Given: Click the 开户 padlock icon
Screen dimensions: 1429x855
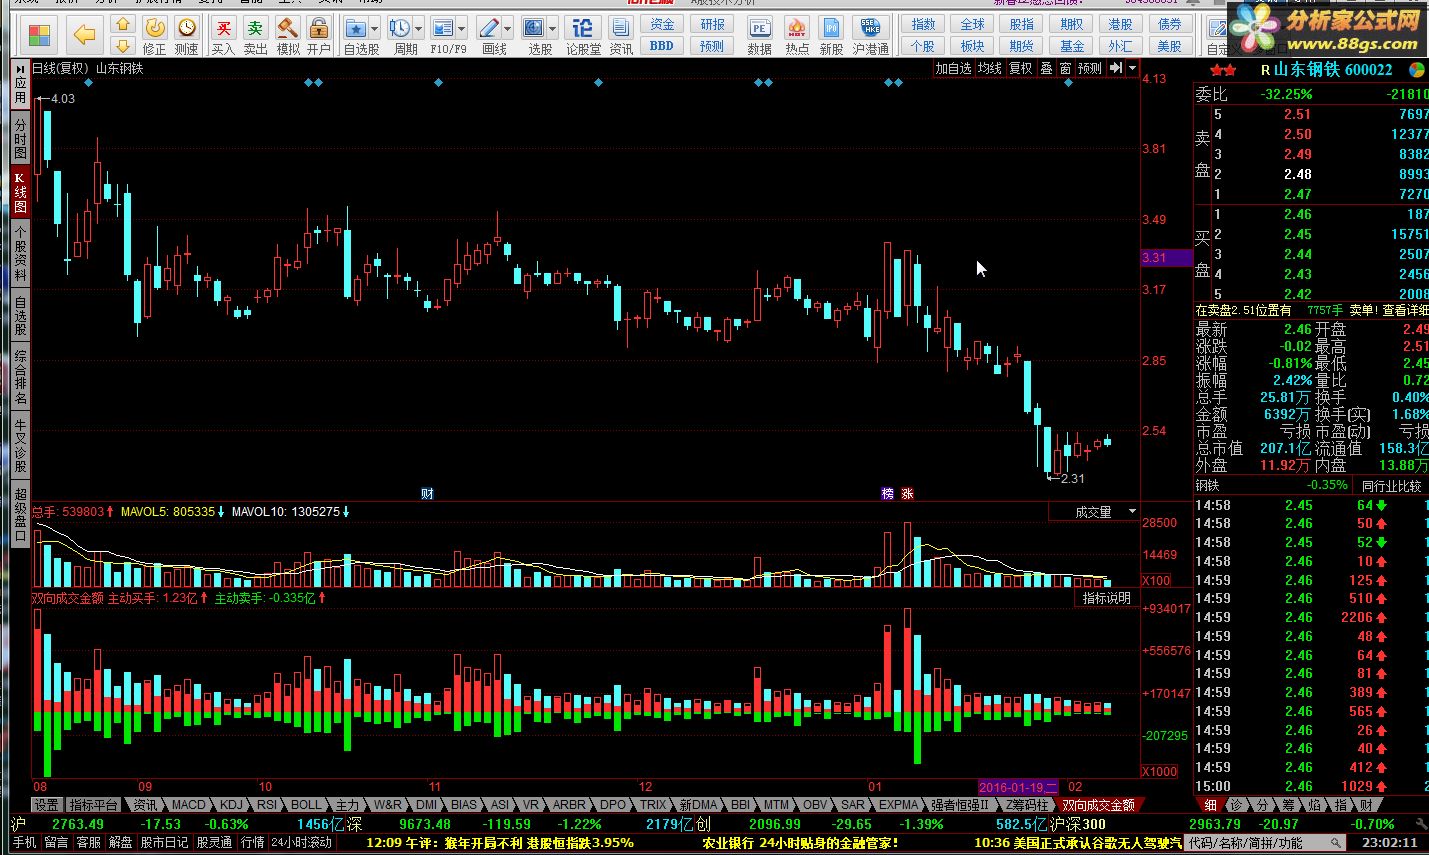Looking at the screenshot, I should (319, 27).
